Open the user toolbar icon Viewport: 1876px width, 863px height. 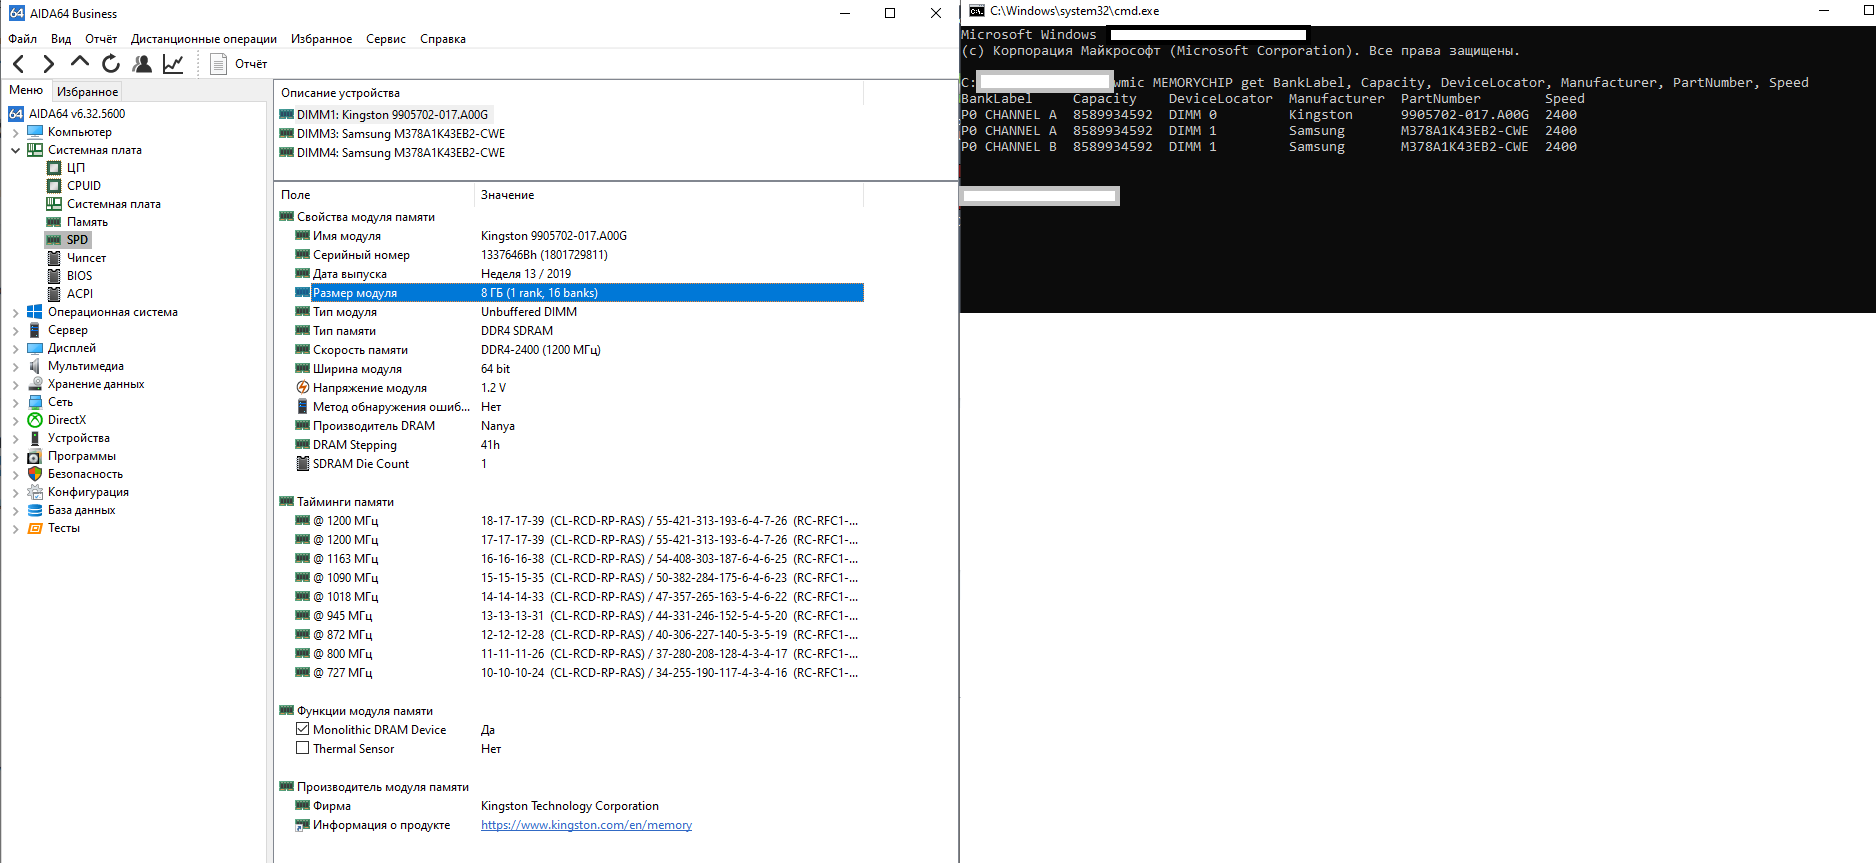pos(142,64)
